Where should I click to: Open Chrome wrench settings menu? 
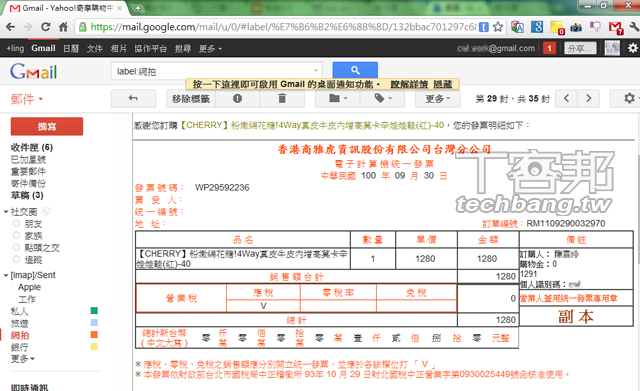[x=634, y=27]
